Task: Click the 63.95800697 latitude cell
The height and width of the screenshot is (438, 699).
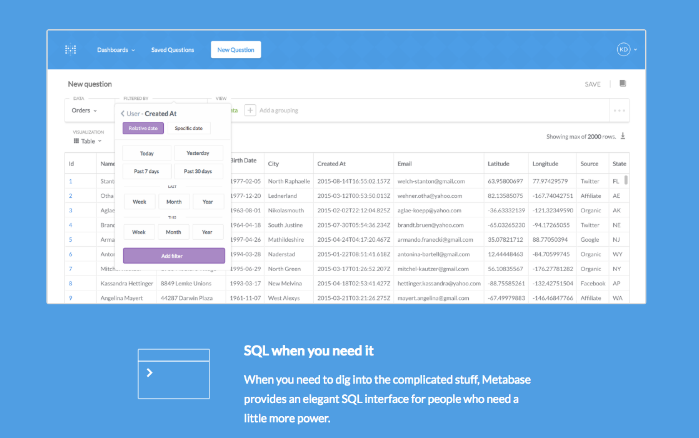Action: (x=505, y=181)
